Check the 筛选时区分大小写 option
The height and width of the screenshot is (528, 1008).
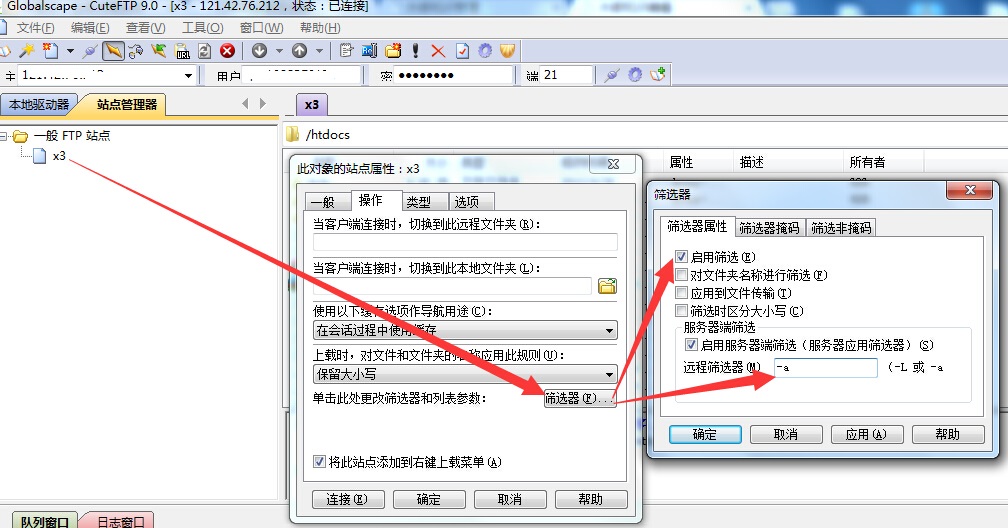coord(681,311)
